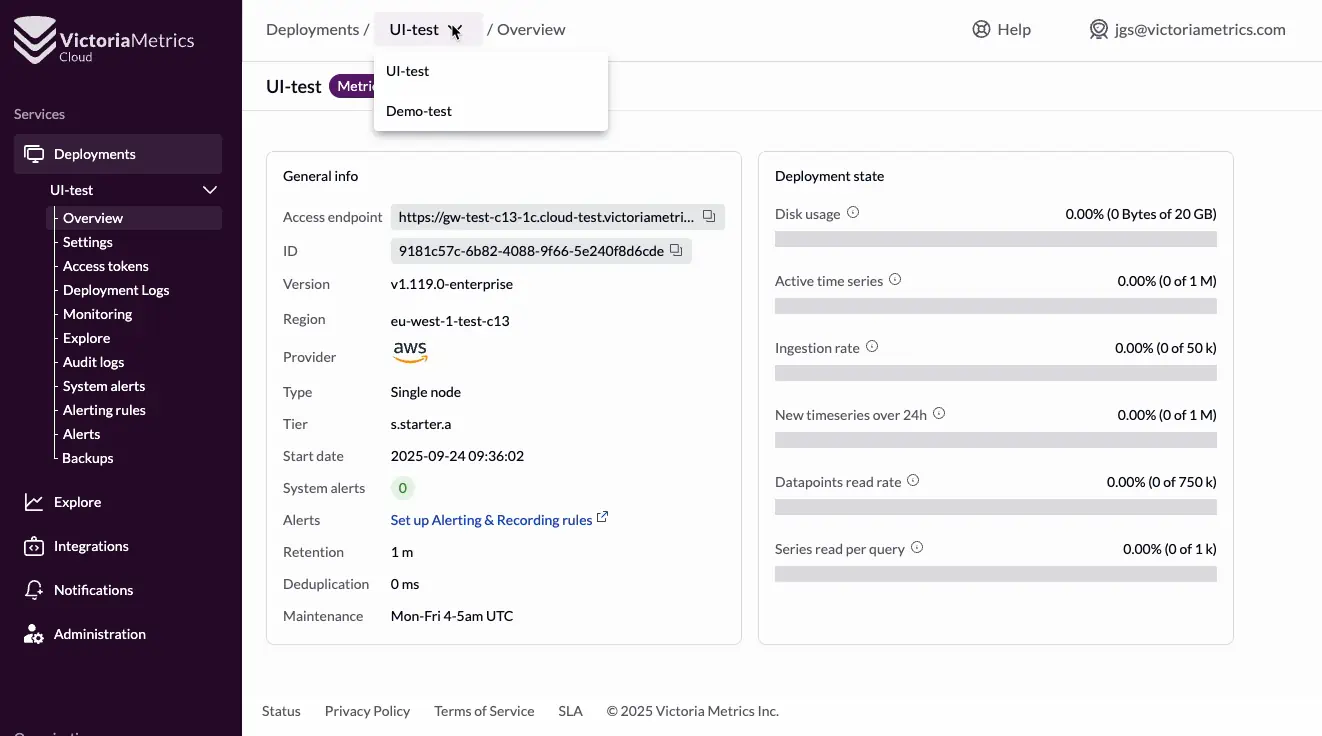Open the user account menu
Screen dimensions: 1322x736
tap(1187, 30)
